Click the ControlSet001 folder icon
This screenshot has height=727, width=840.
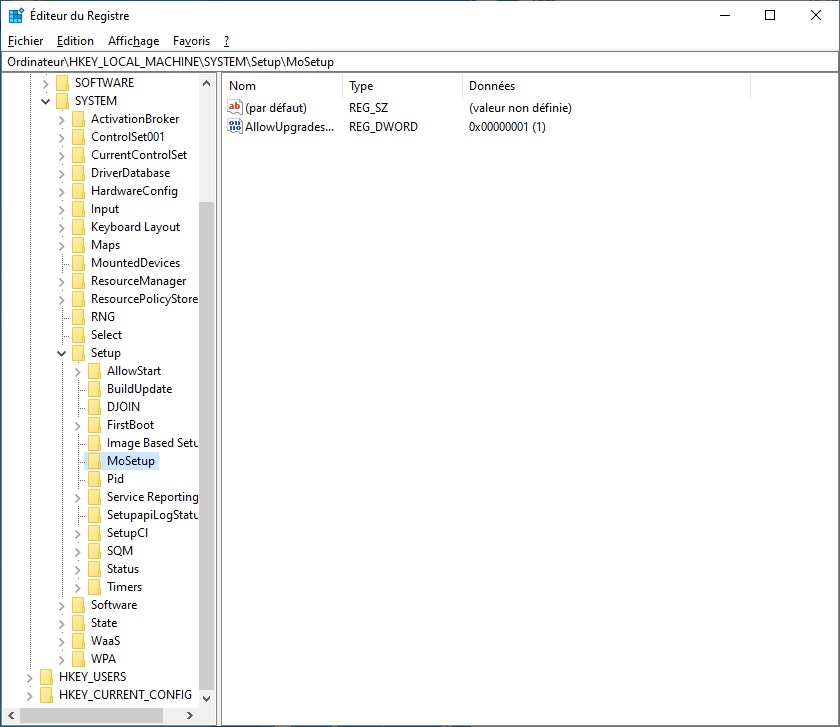coord(78,137)
